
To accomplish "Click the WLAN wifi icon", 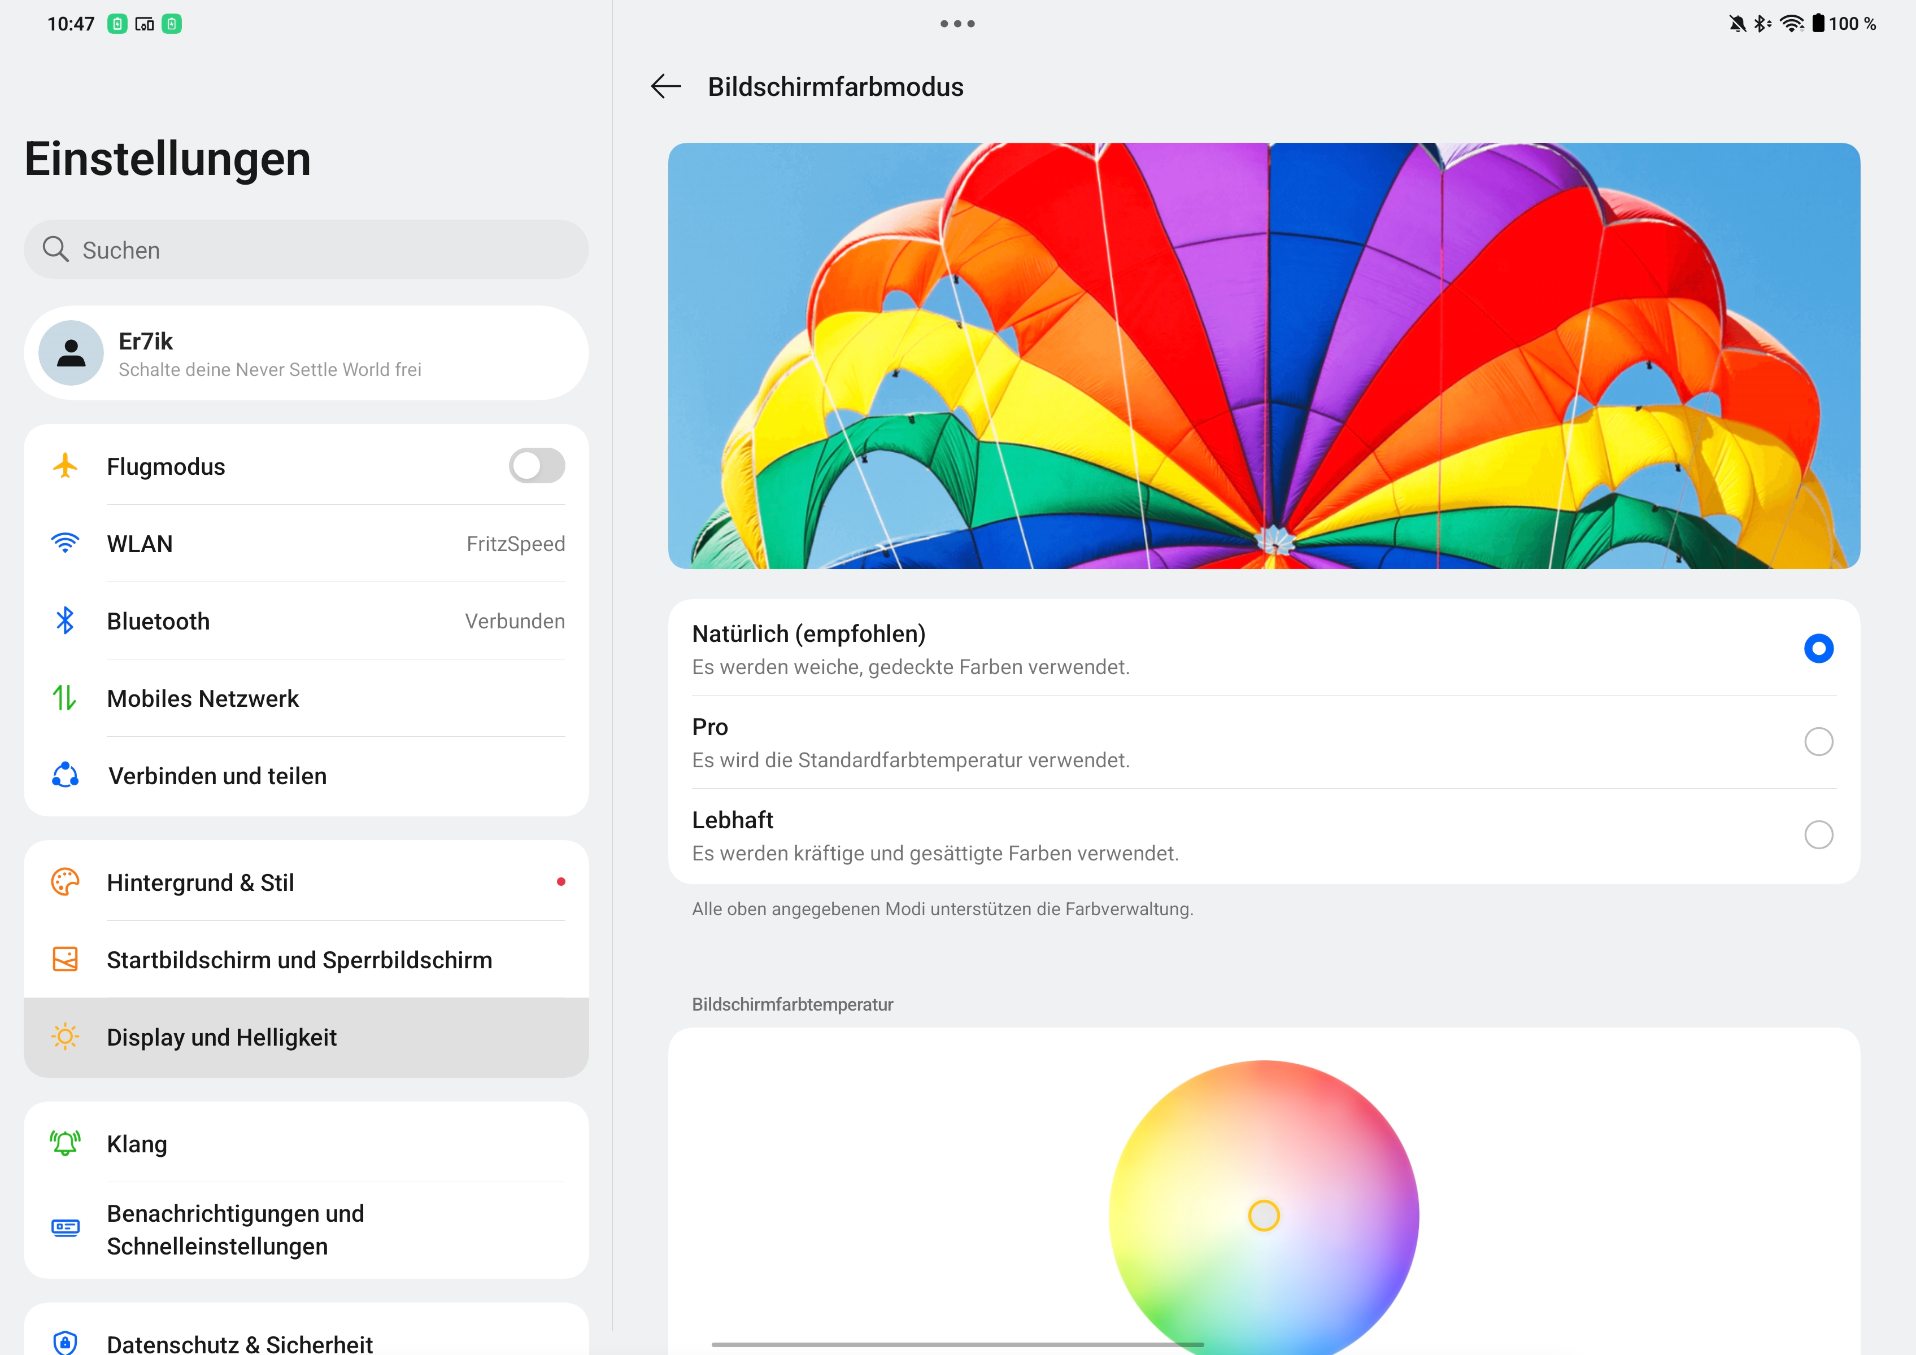I will pos(65,543).
